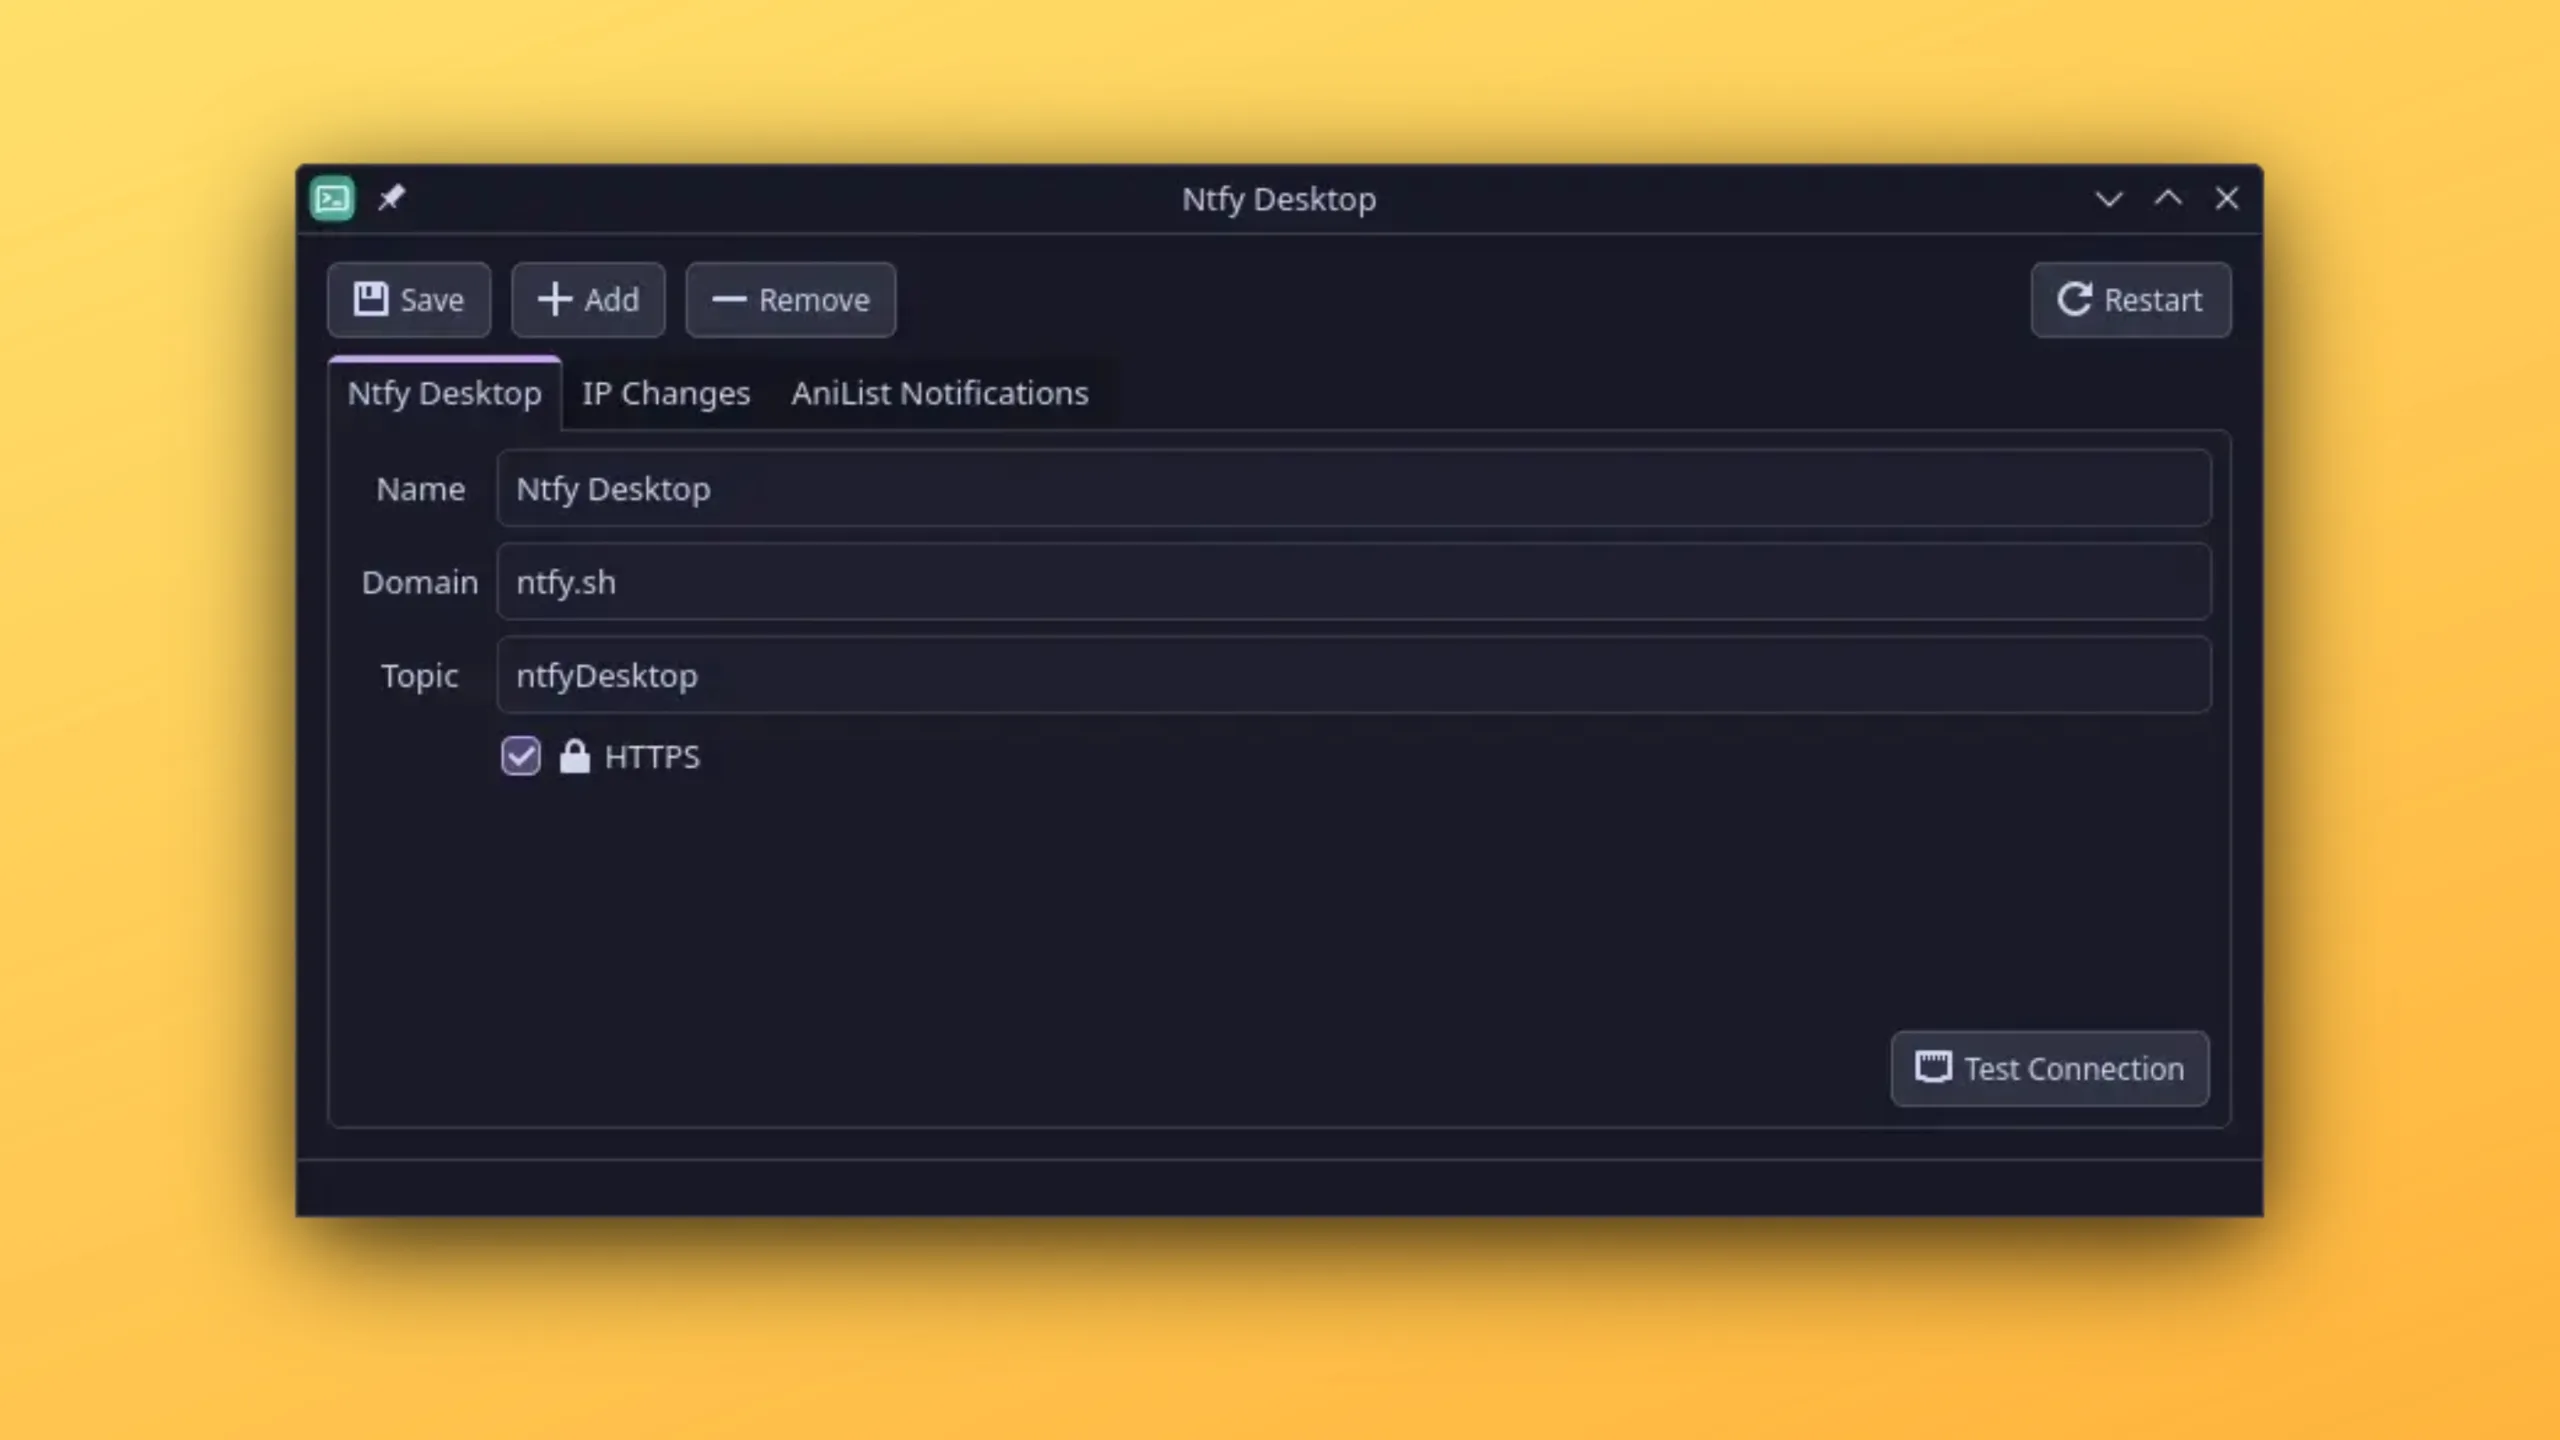Select the AniList Notifications tab
The height and width of the screenshot is (1440, 2560).
(x=940, y=393)
